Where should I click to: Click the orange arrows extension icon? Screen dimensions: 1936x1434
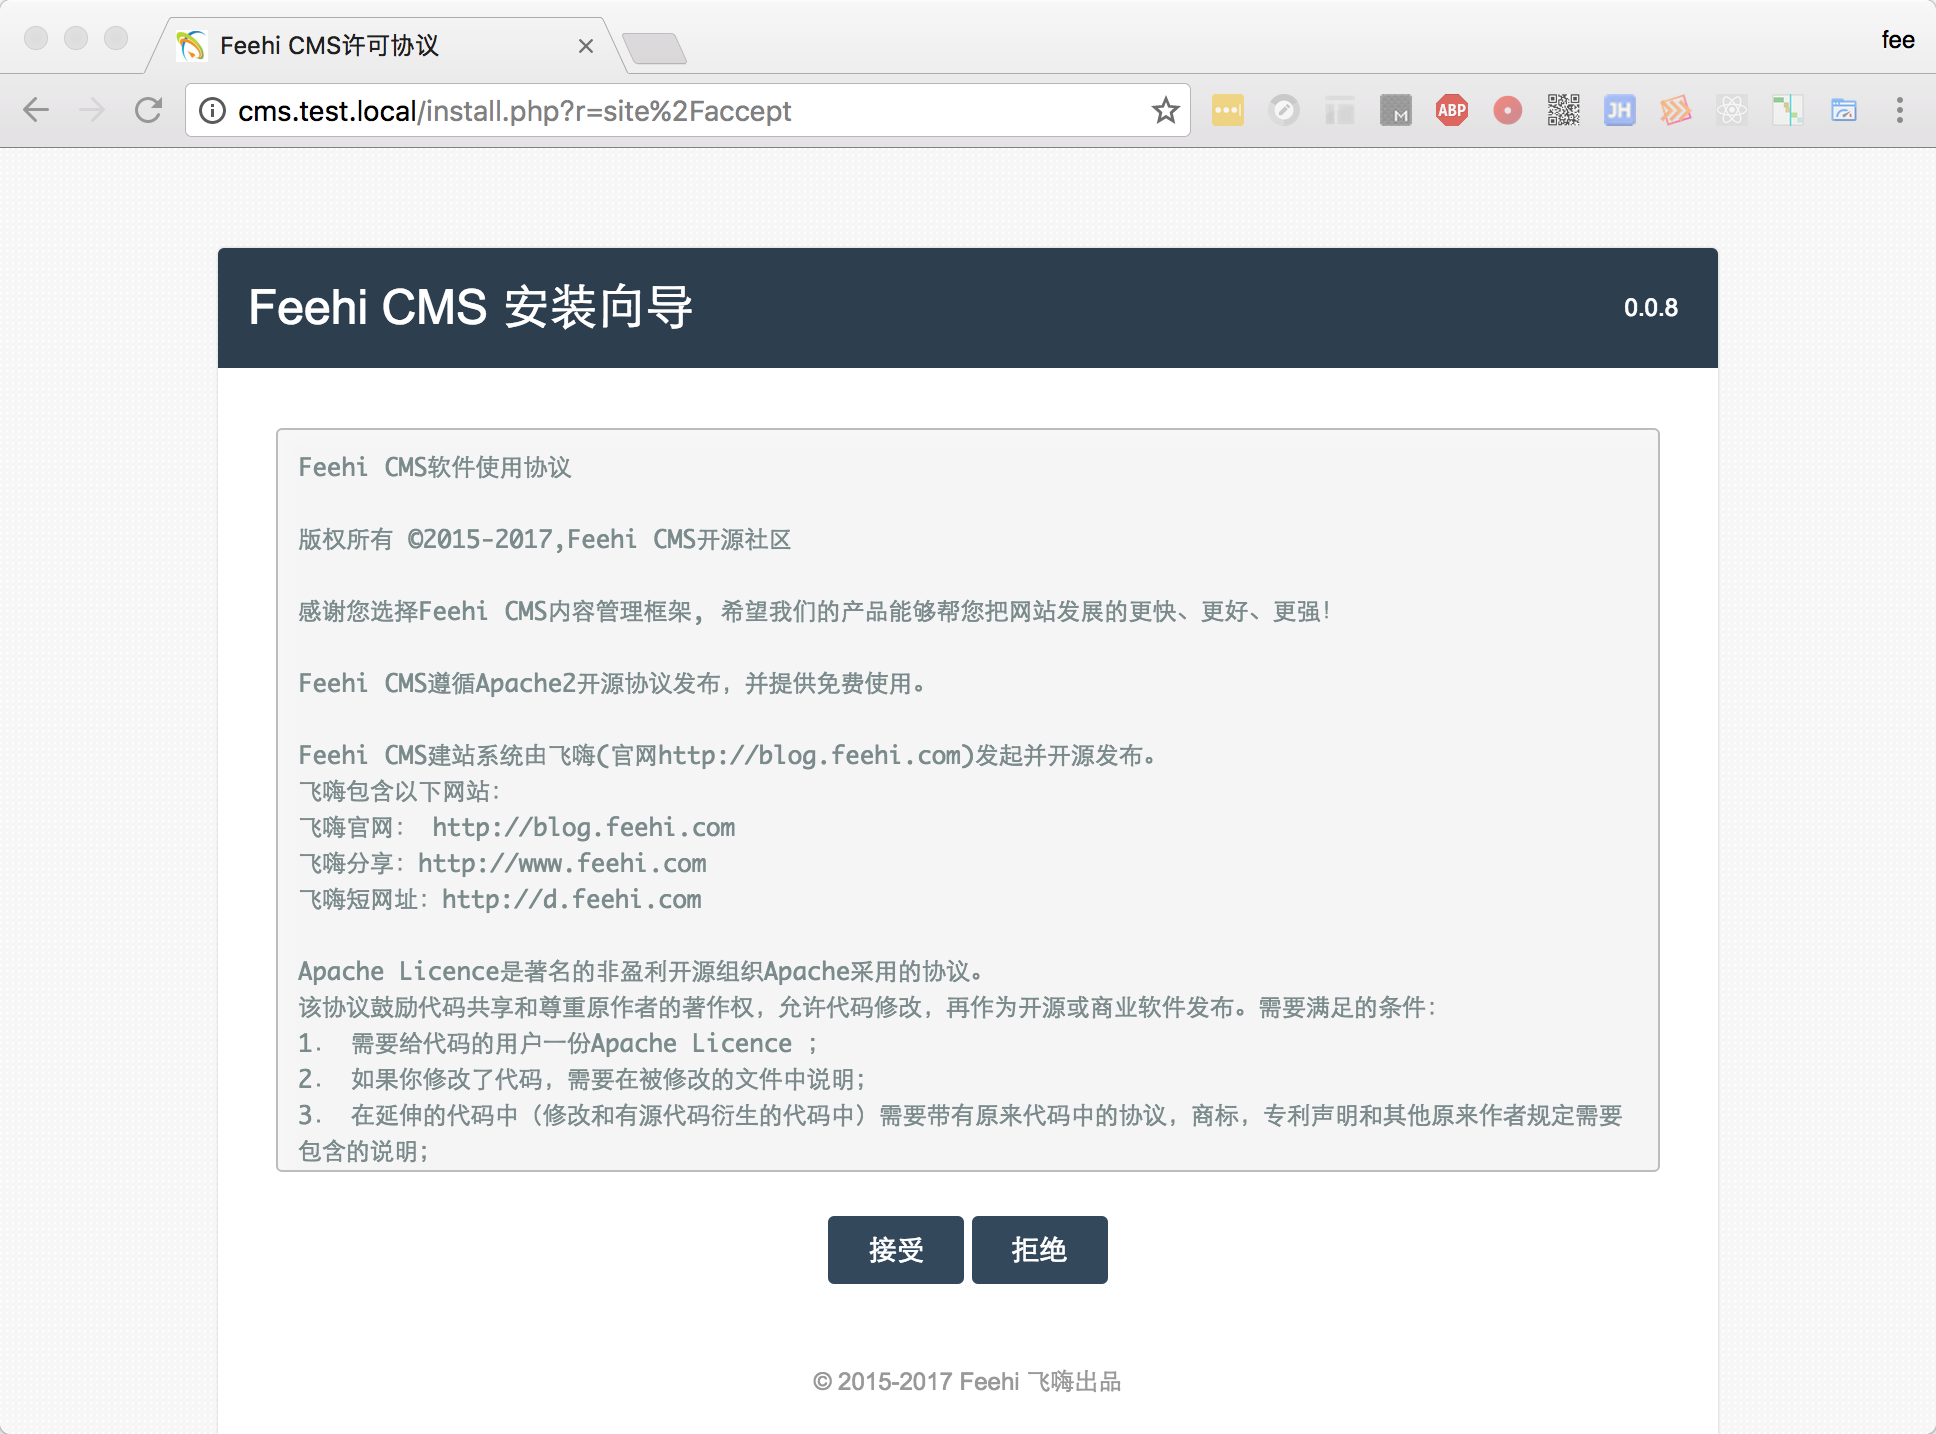click(1675, 110)
